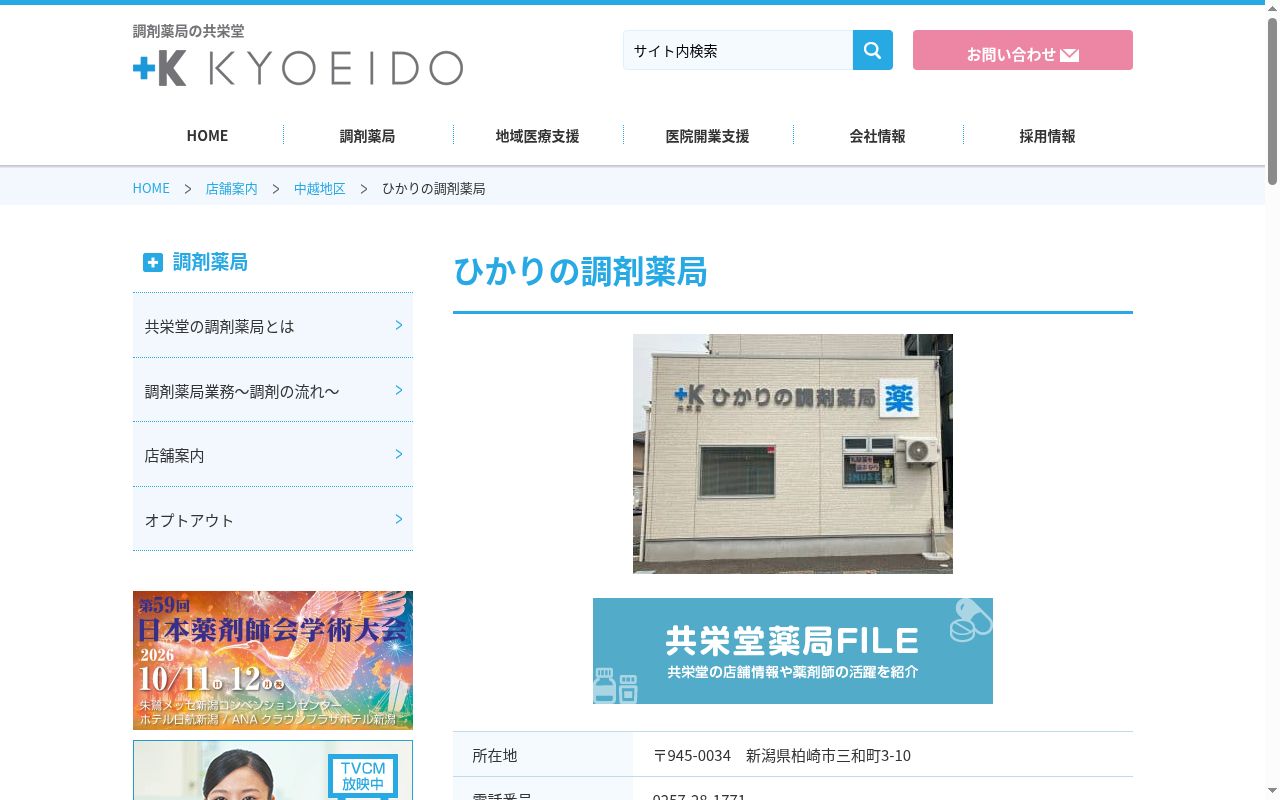Click the envelope icon on contact button

tap(1069, 55)
